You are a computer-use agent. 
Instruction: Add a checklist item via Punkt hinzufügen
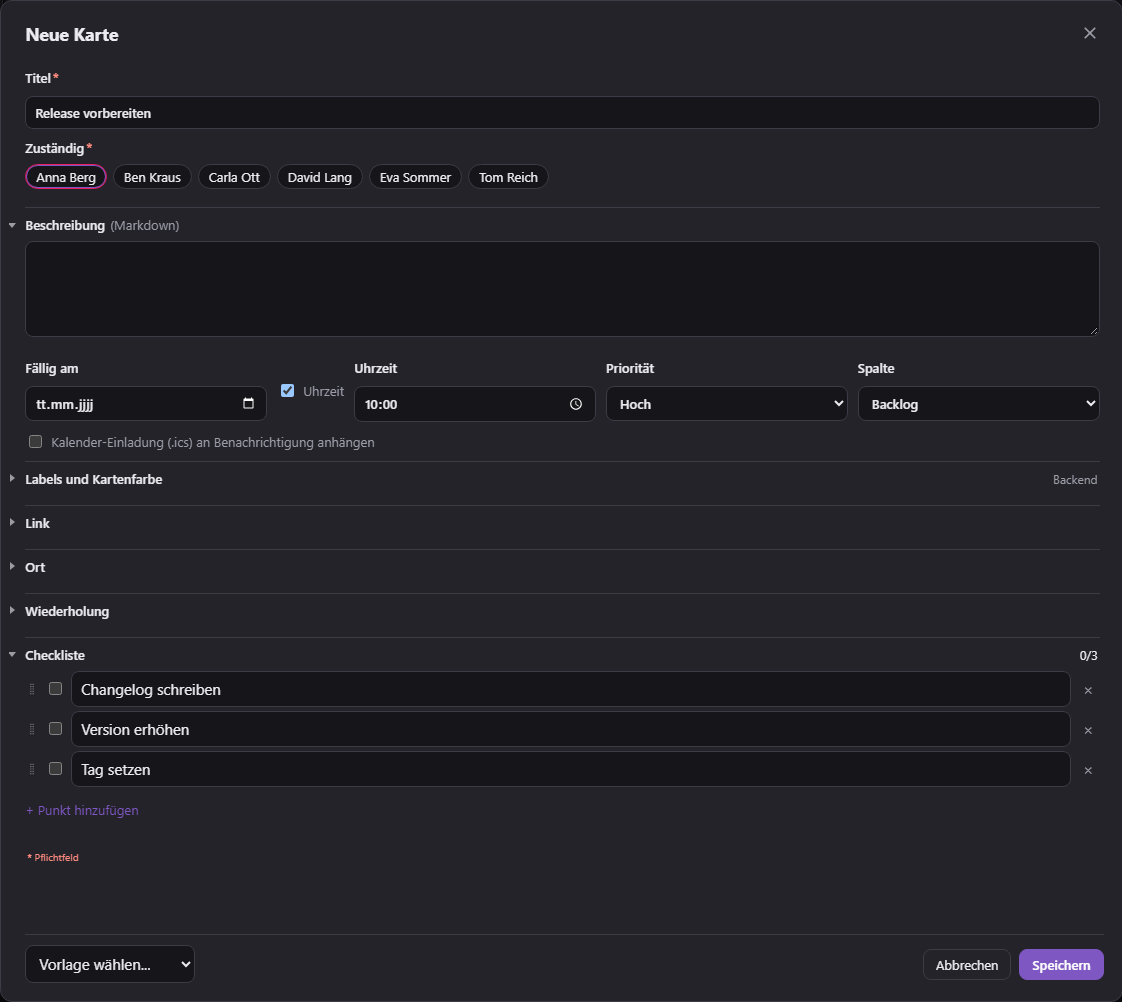pos(82,810)
